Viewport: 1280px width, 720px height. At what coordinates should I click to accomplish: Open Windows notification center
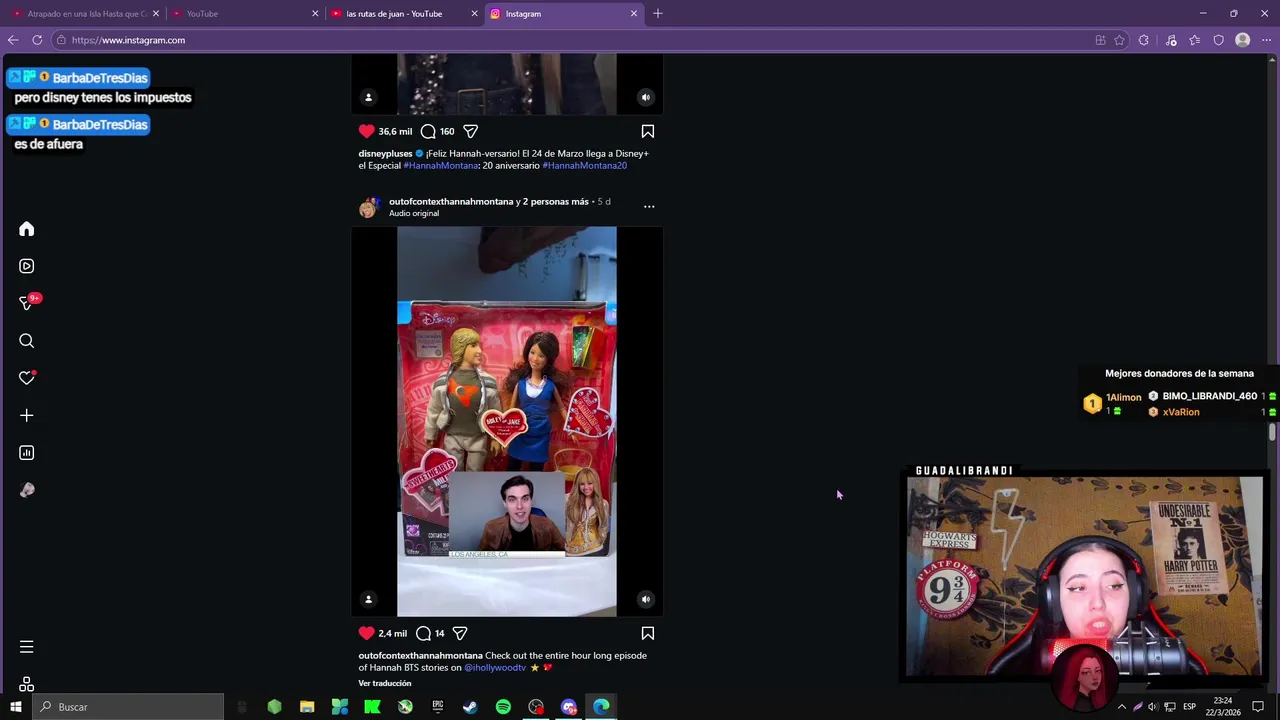coord(1258,707)
